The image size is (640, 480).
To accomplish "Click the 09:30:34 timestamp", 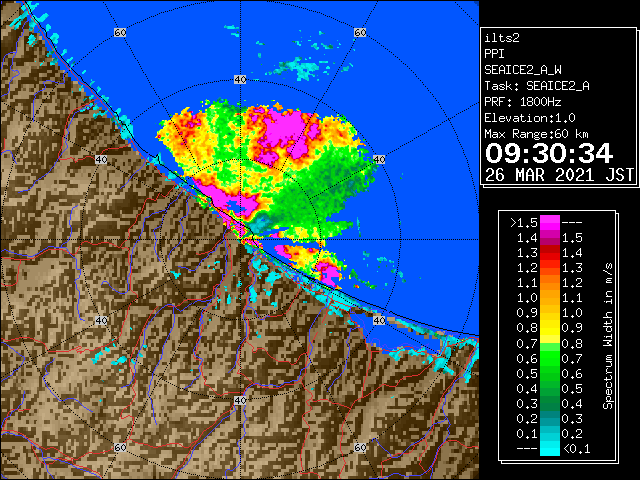I will pyautogui.click(x=549, y=153).
